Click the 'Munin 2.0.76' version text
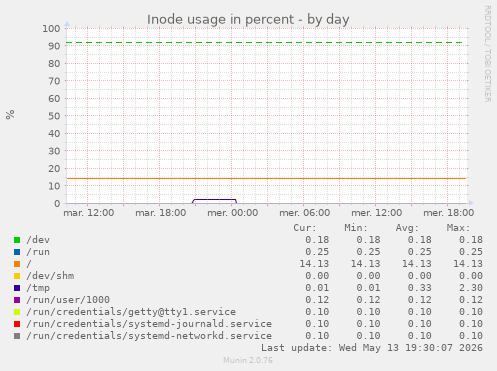 pyautogui.click(x=248, y=360)
